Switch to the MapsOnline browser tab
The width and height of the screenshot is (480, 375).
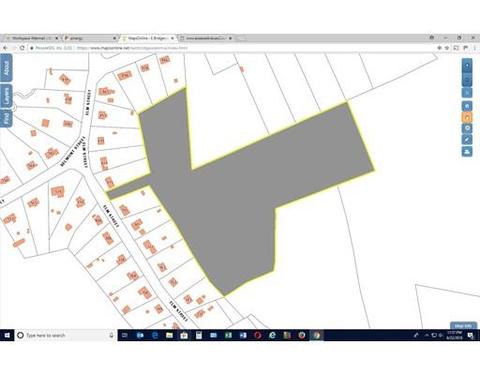148,38
